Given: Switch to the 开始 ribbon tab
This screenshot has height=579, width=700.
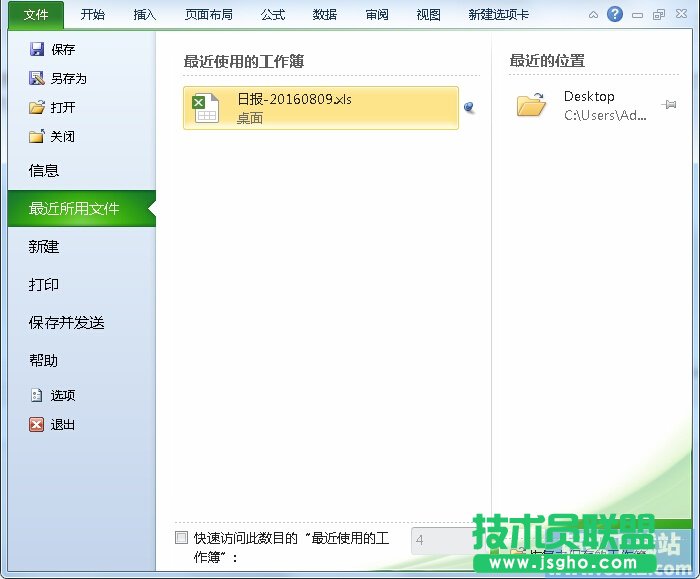Looking at the screenshot, I should [93, 15].
